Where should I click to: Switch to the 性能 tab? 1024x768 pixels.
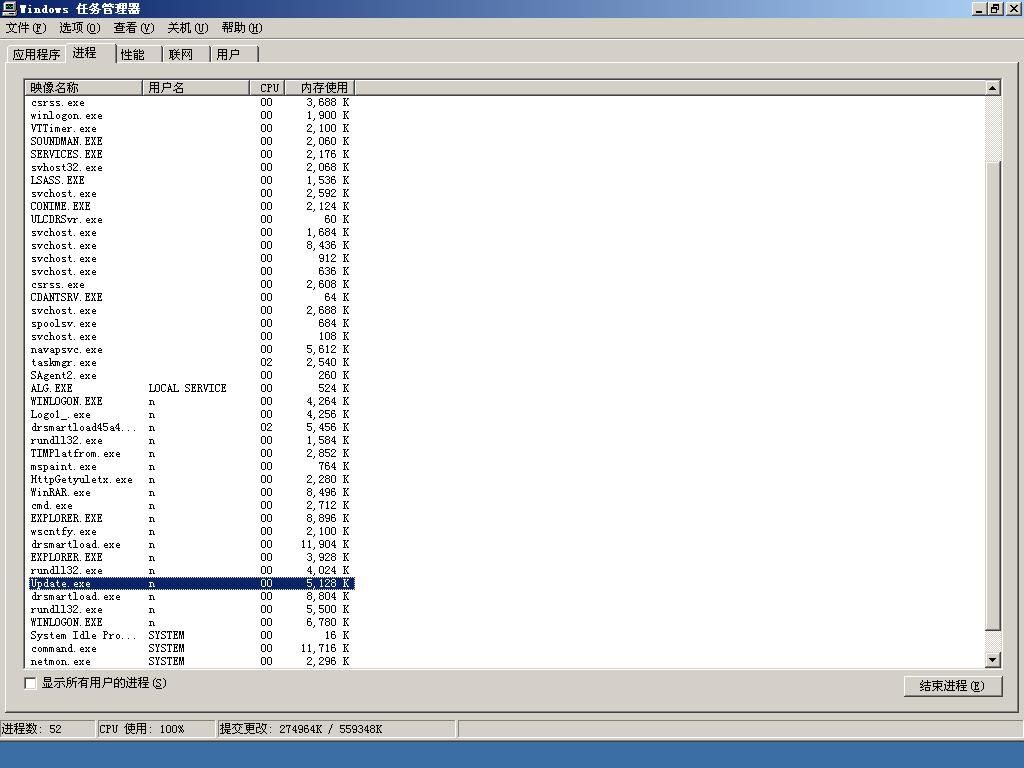(x=138, y=55)
